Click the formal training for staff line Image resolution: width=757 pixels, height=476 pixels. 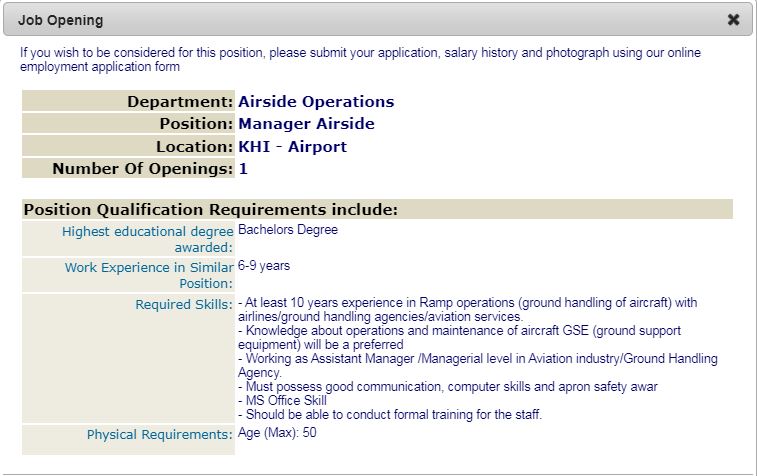coord(390,415)
